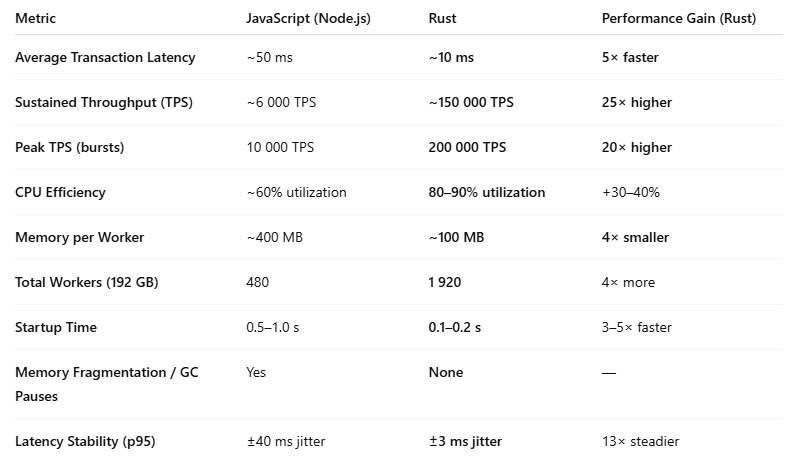This screenshot has height=468, width=792.
Task: Click the Metric column header
Action: [x=34, y=18]
